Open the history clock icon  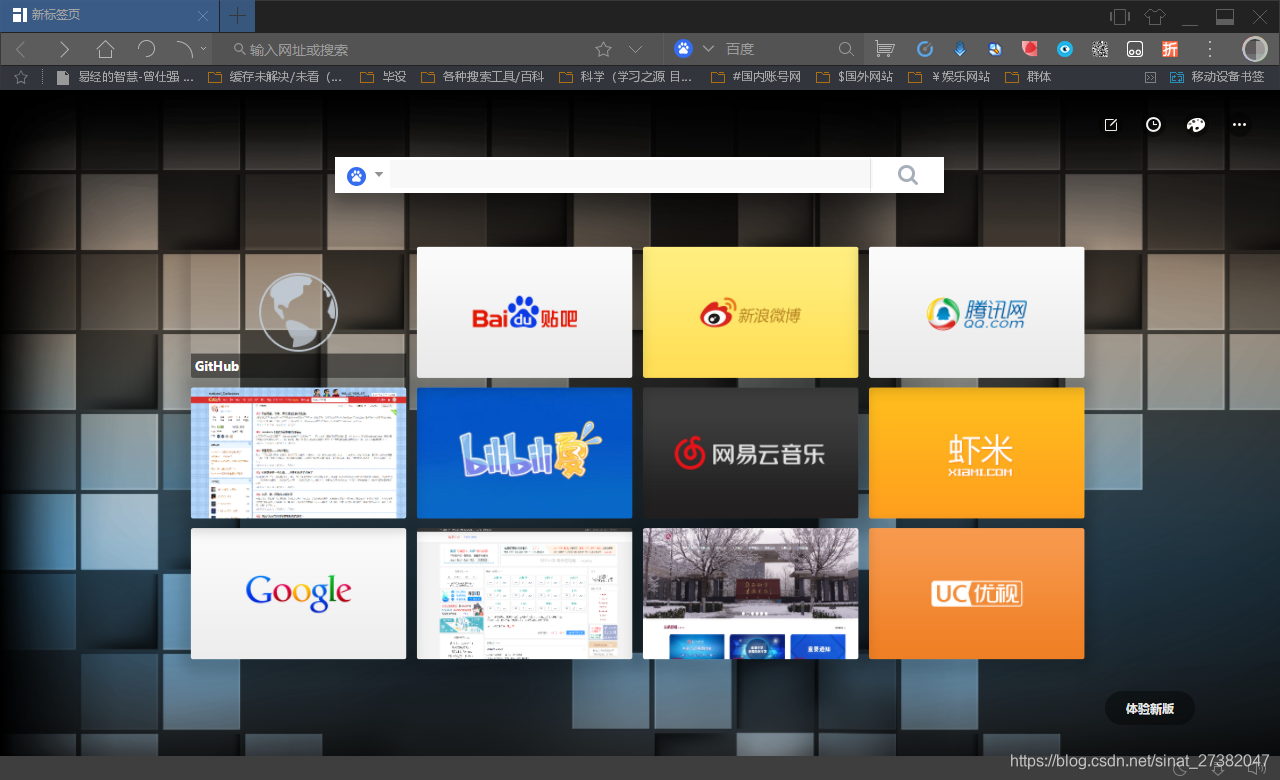pyautogui.click(x=1153, y=125)
